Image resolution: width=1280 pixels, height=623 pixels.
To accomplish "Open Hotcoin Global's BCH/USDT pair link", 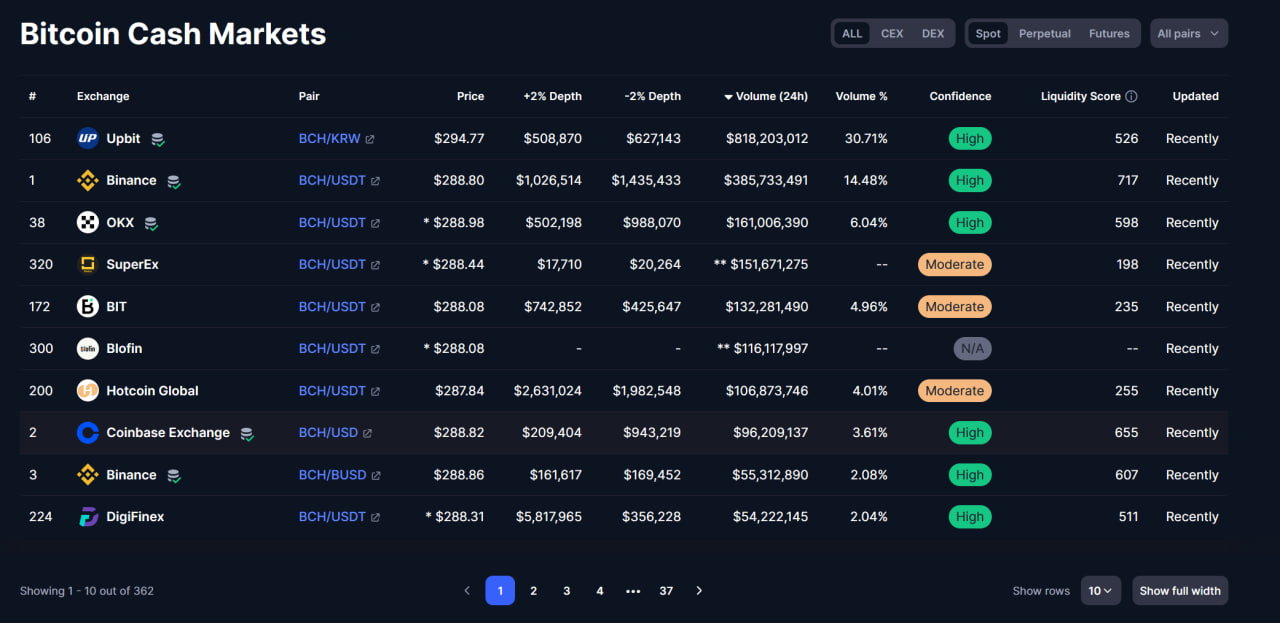I will pyautogui.click(x=332, y=391).
